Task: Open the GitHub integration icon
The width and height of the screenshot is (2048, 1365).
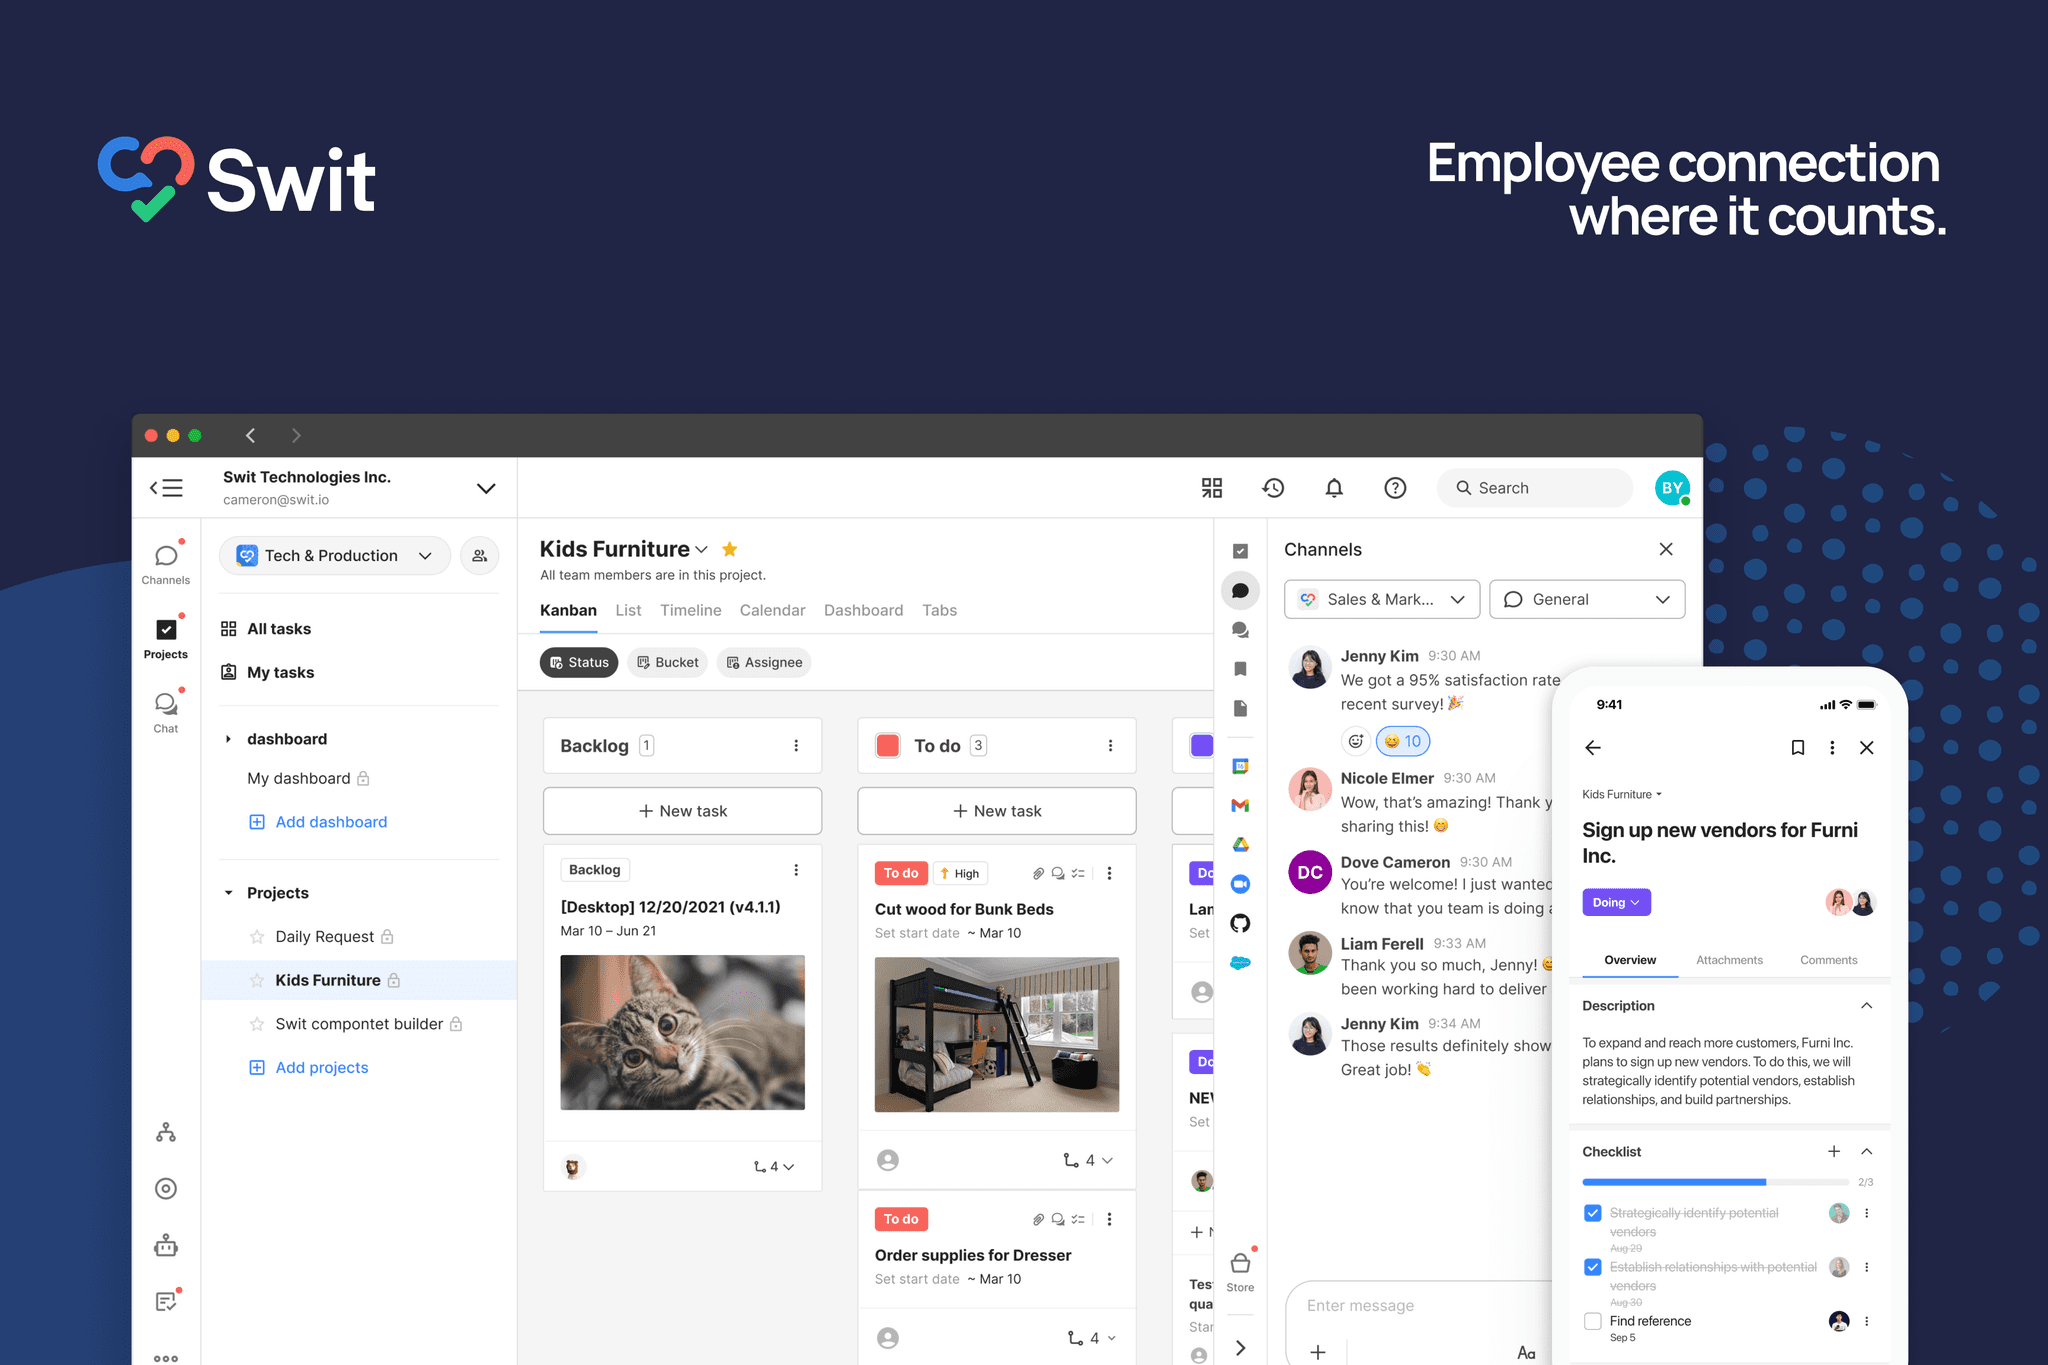Action: tap(1240, 923)
